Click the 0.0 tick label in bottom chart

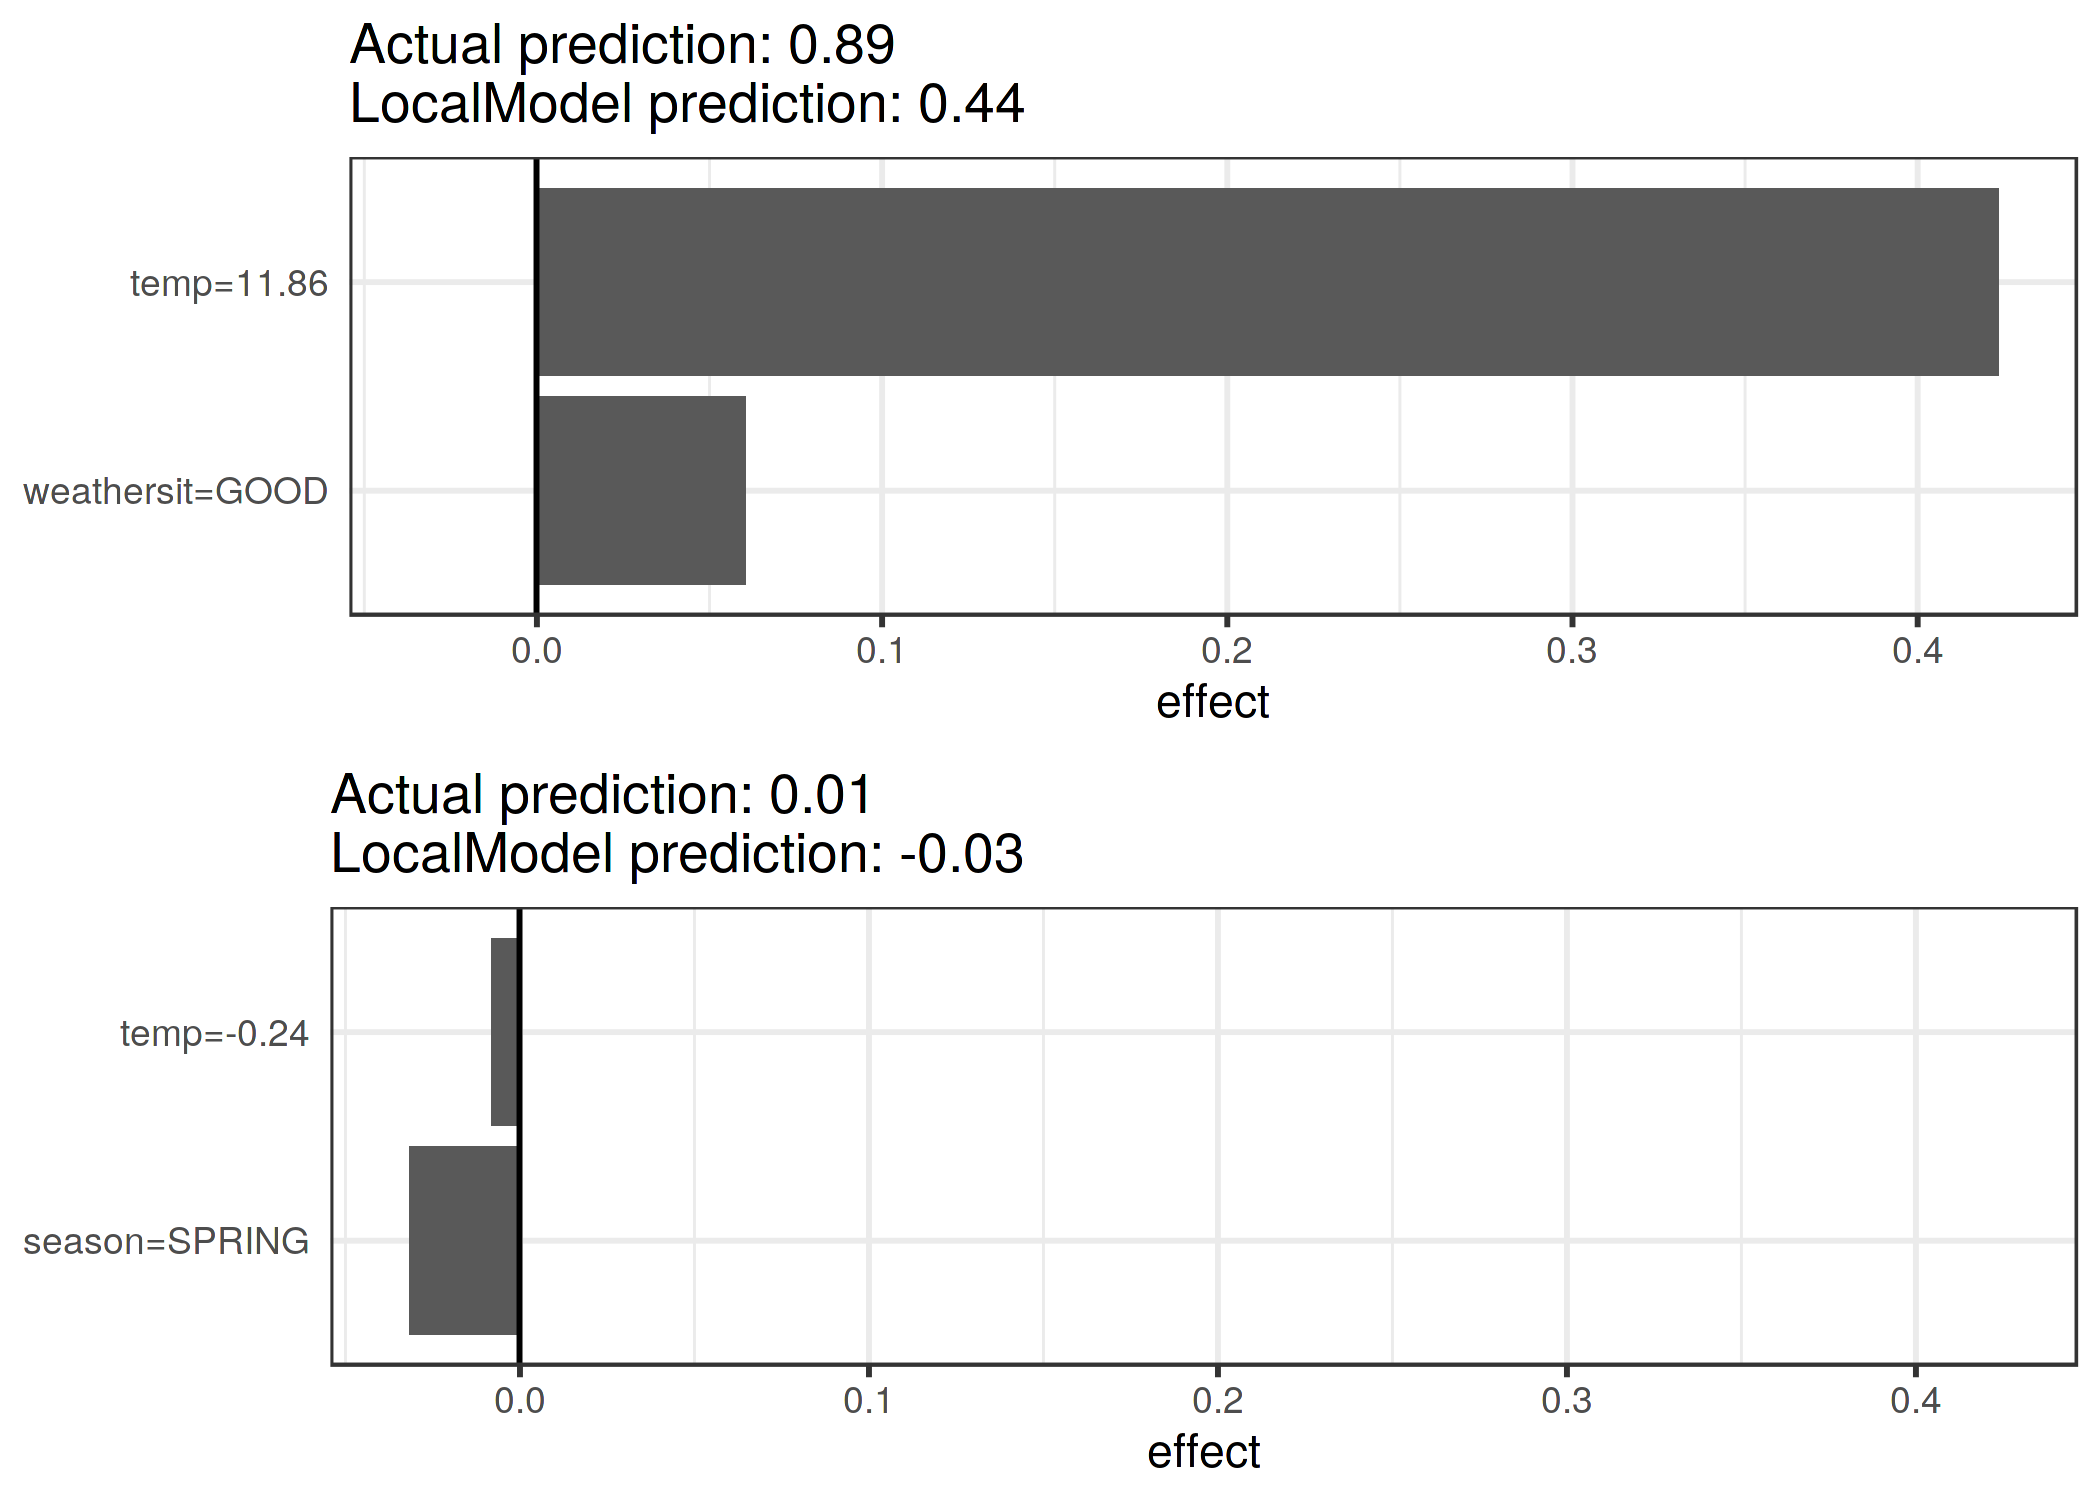coord(519,1401)
